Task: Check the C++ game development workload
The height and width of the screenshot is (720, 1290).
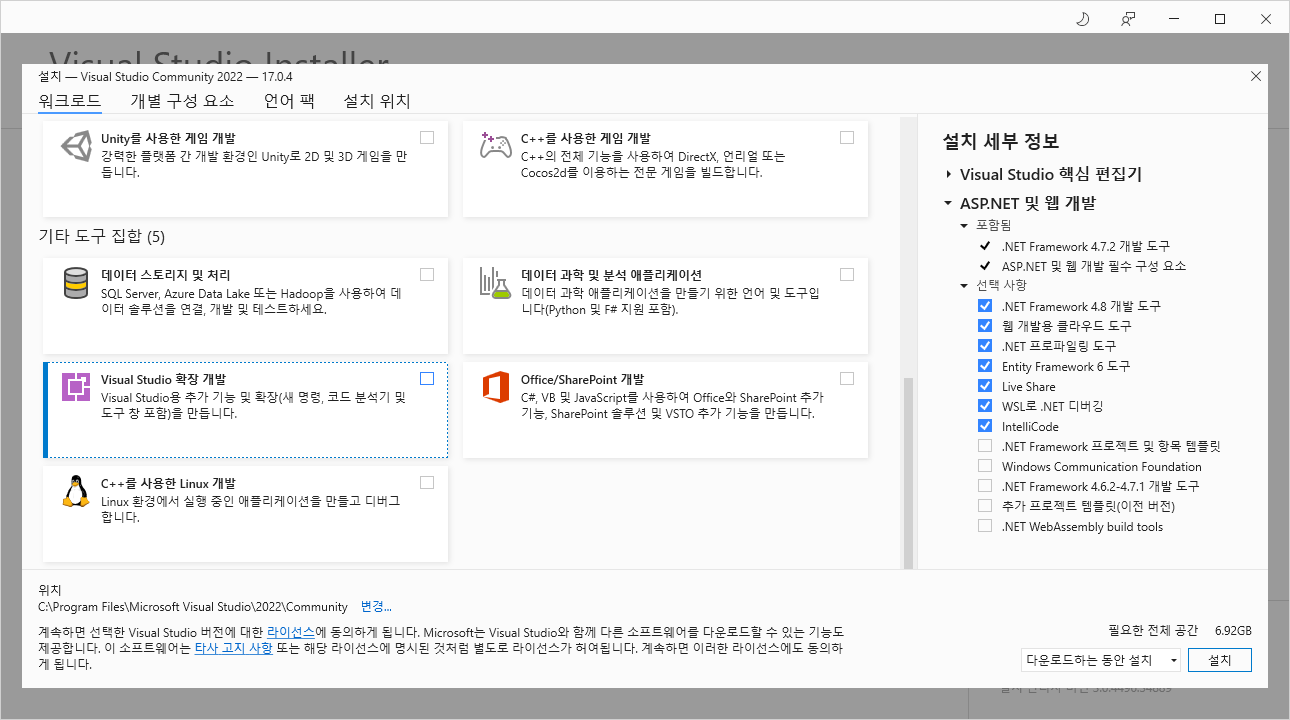Action: [x=847, y=137]
